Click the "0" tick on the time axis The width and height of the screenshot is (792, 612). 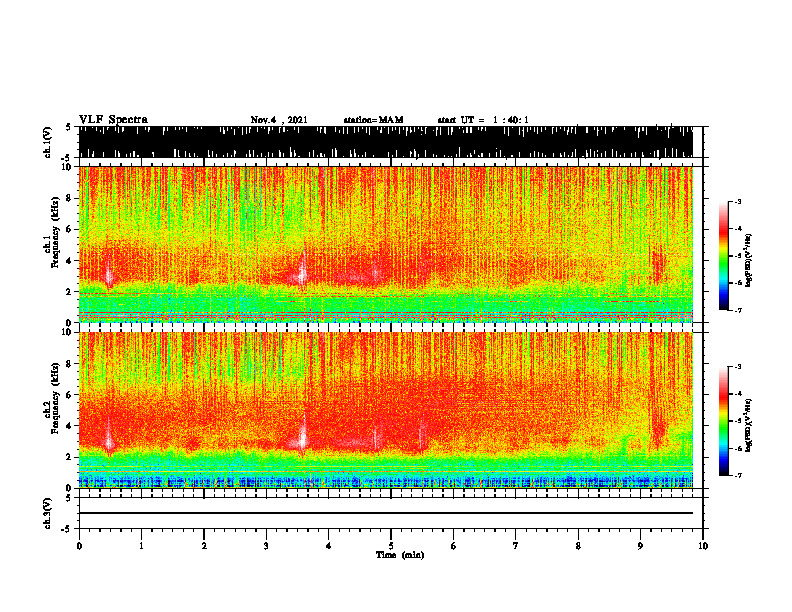point(79,546)
